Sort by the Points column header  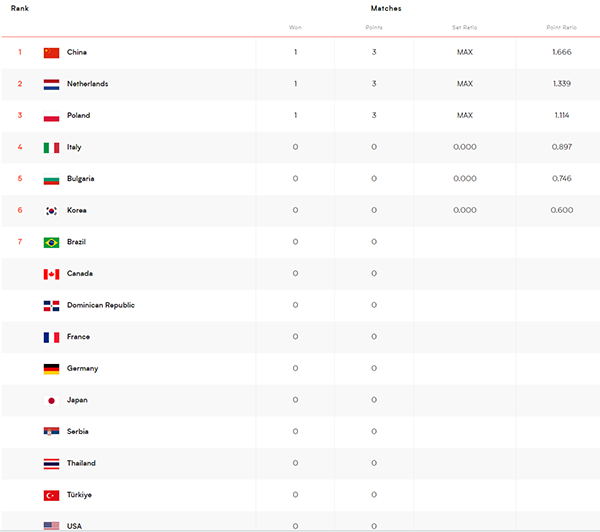pos(374,27)
